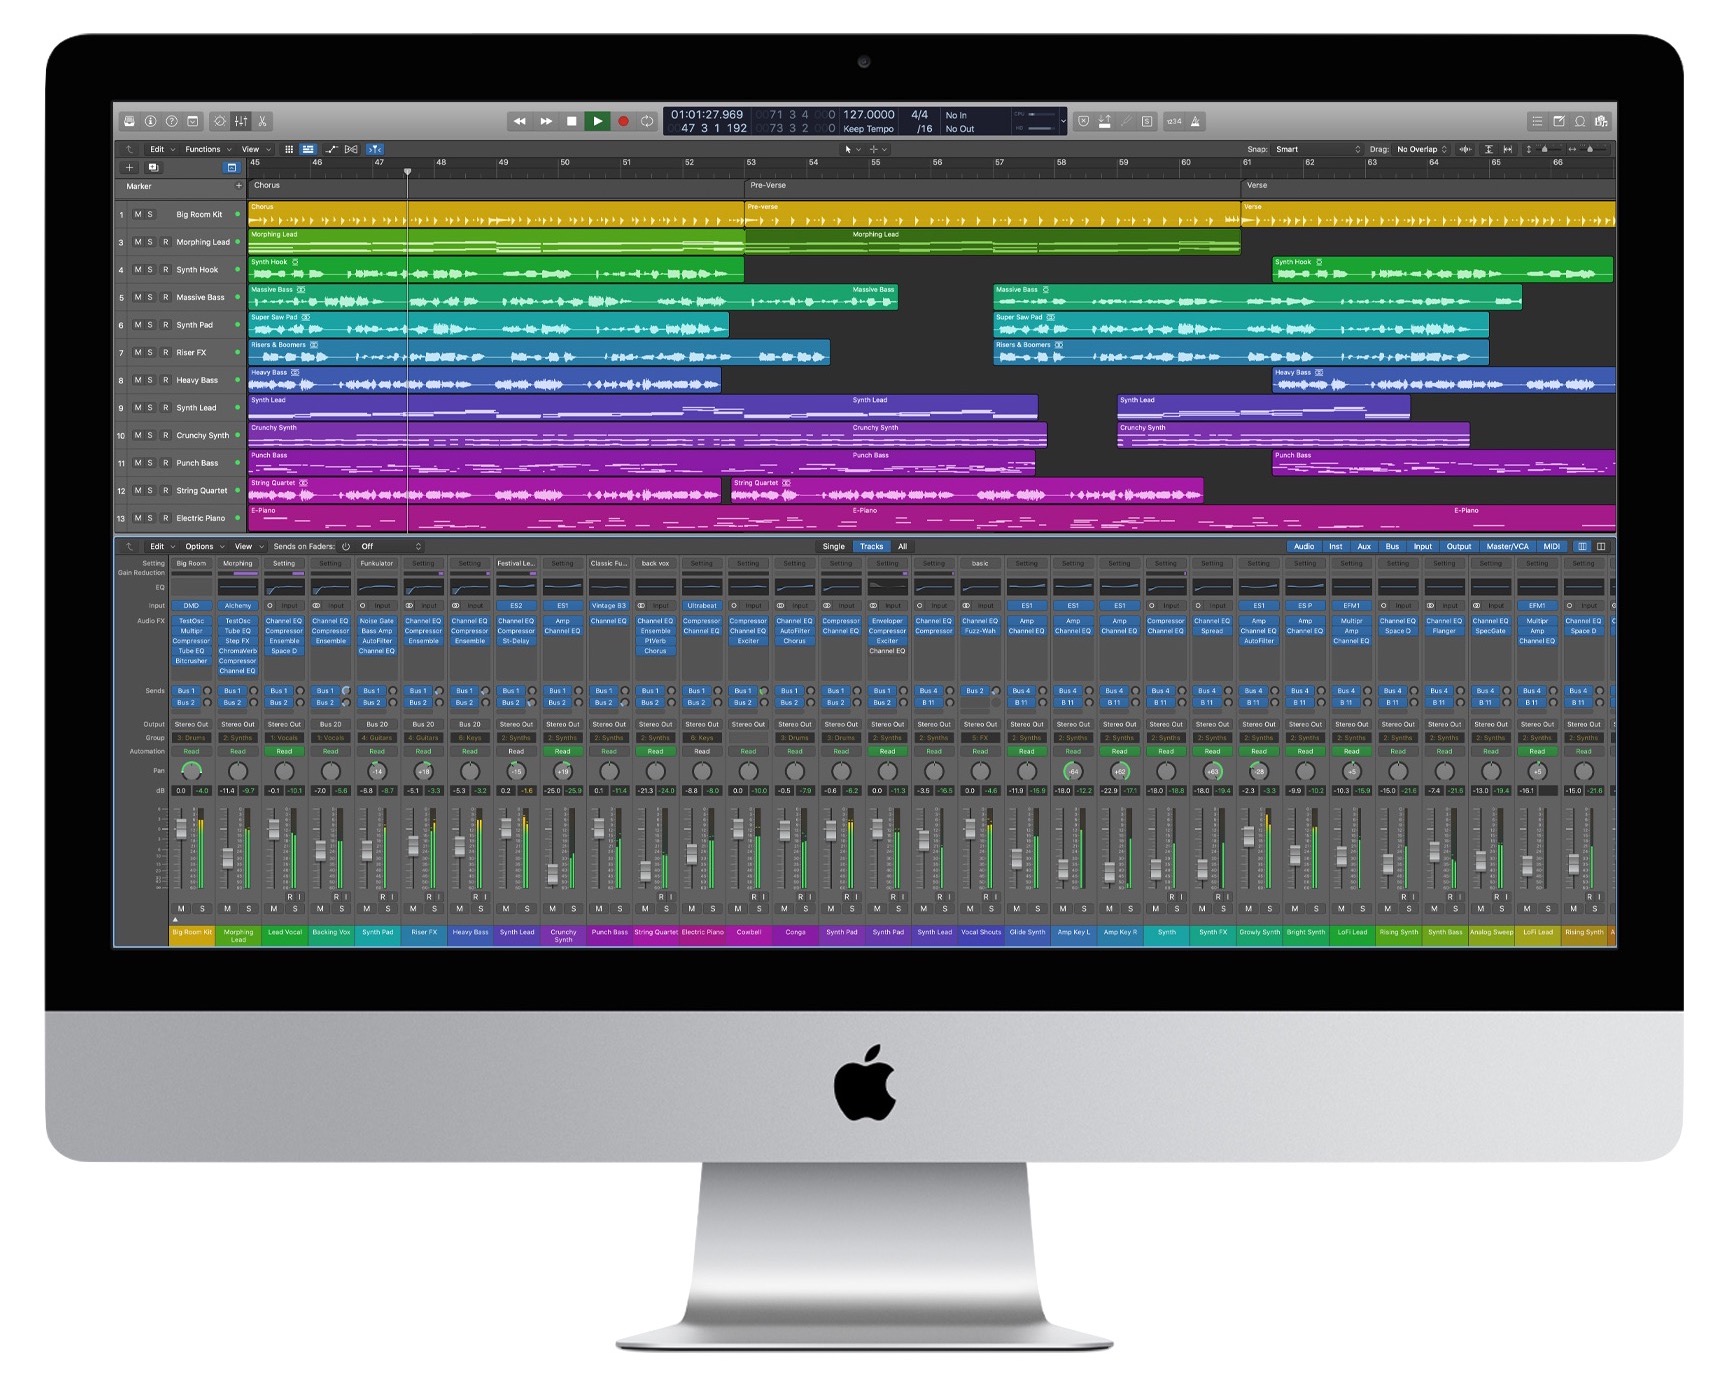
Task: Click the Pre-Verse marker in the marker track
Action: point(768,185)
